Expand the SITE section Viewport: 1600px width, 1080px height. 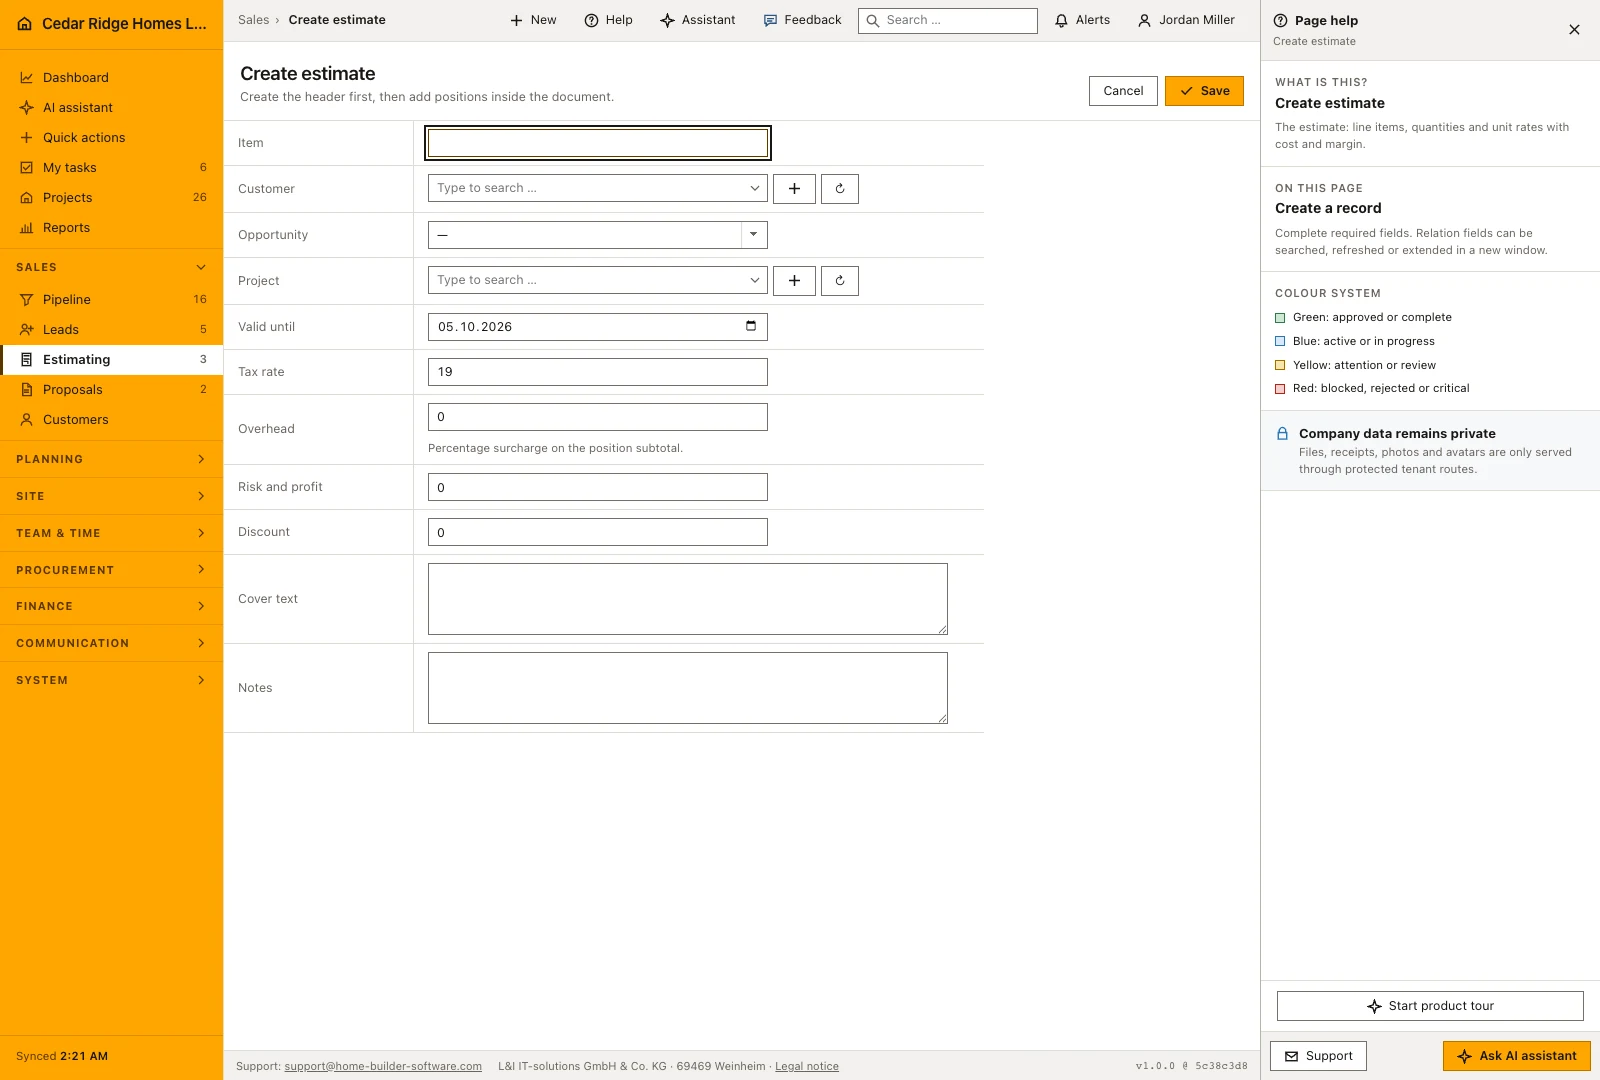point(111,496)
